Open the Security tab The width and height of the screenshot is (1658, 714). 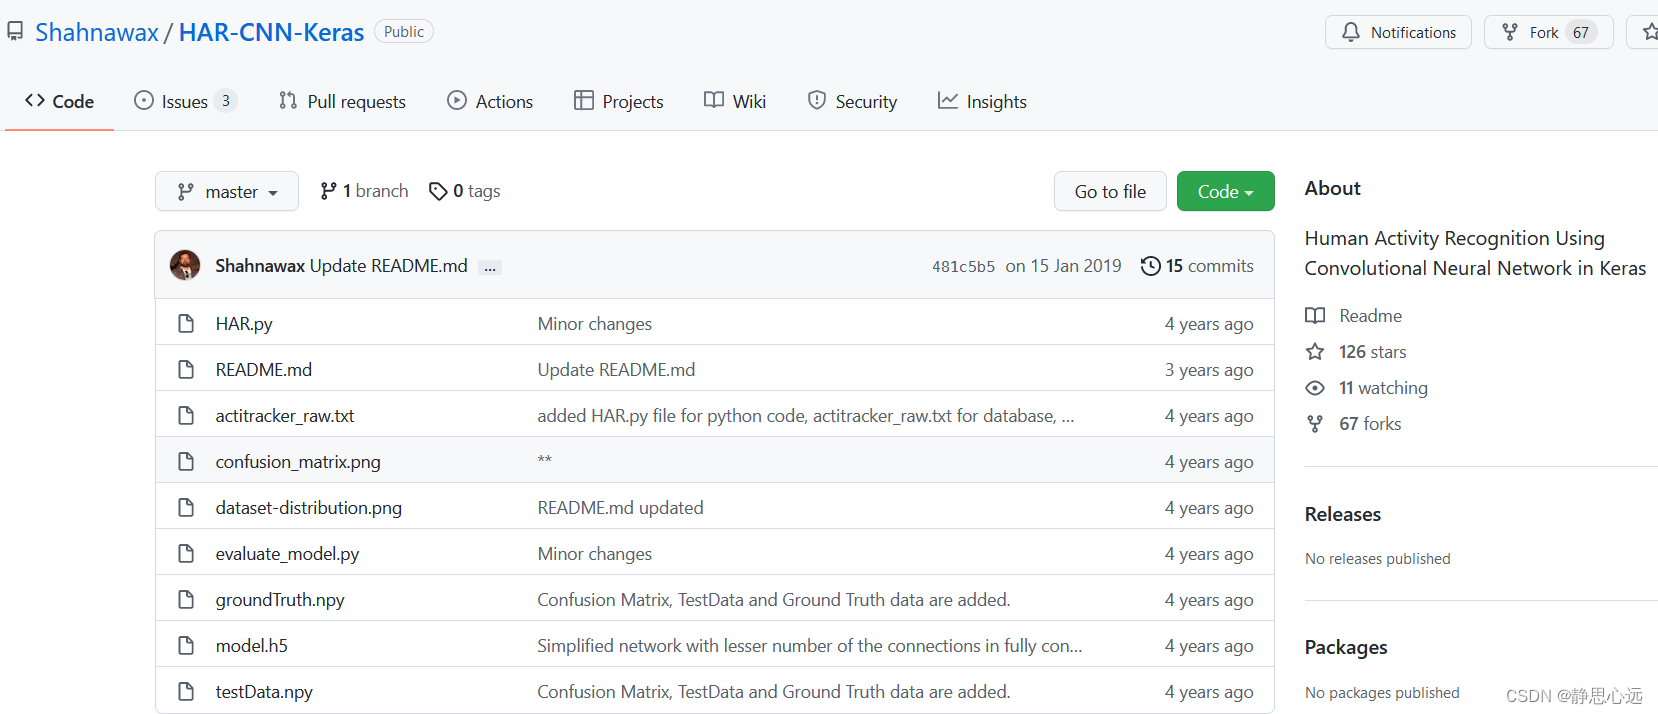point(852,101)
